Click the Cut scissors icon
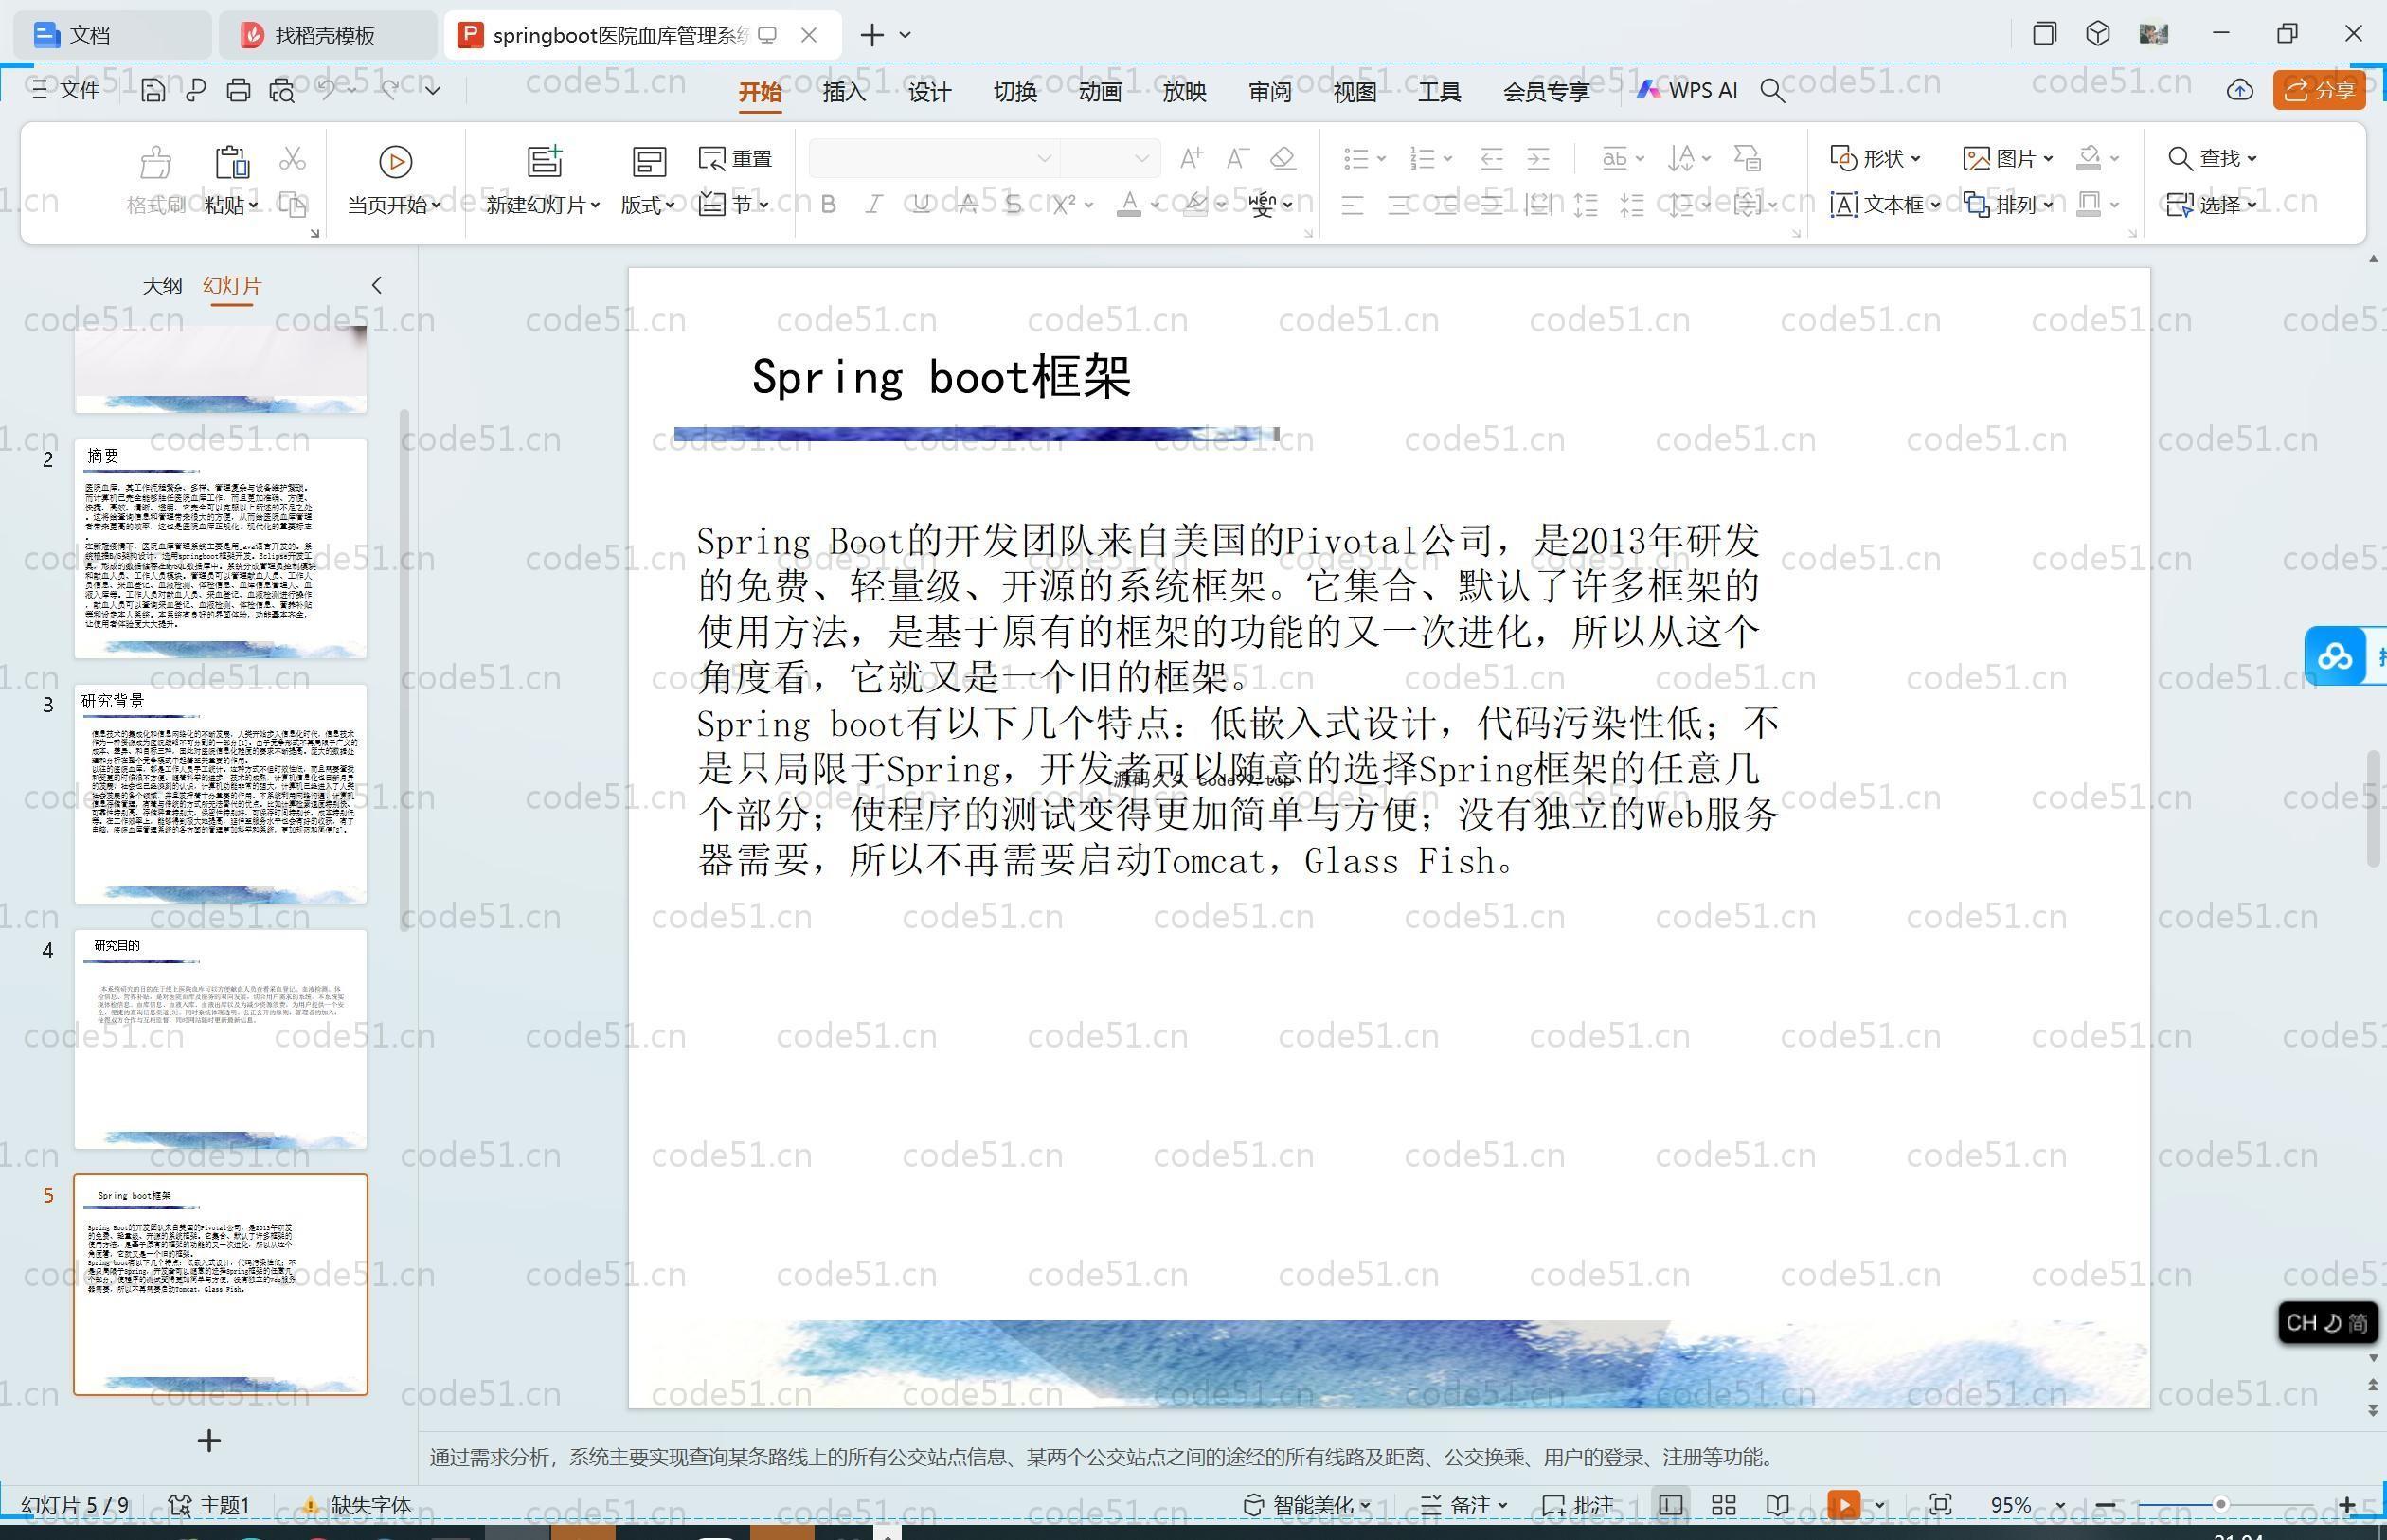Viewport: 2387px width, 1540px height. [292, 158]
